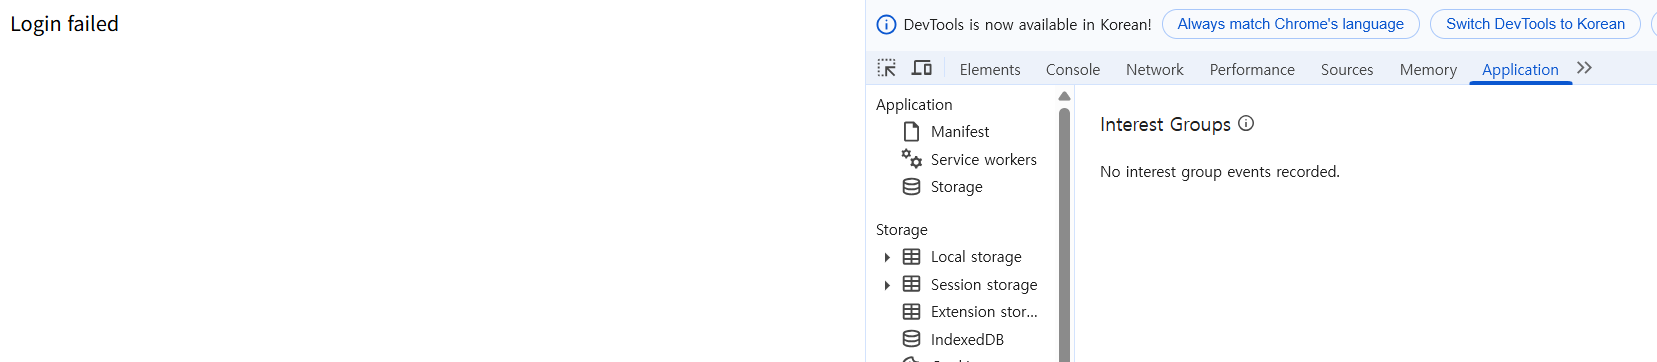Click the IndexedDB database icon

coord(911,339)
